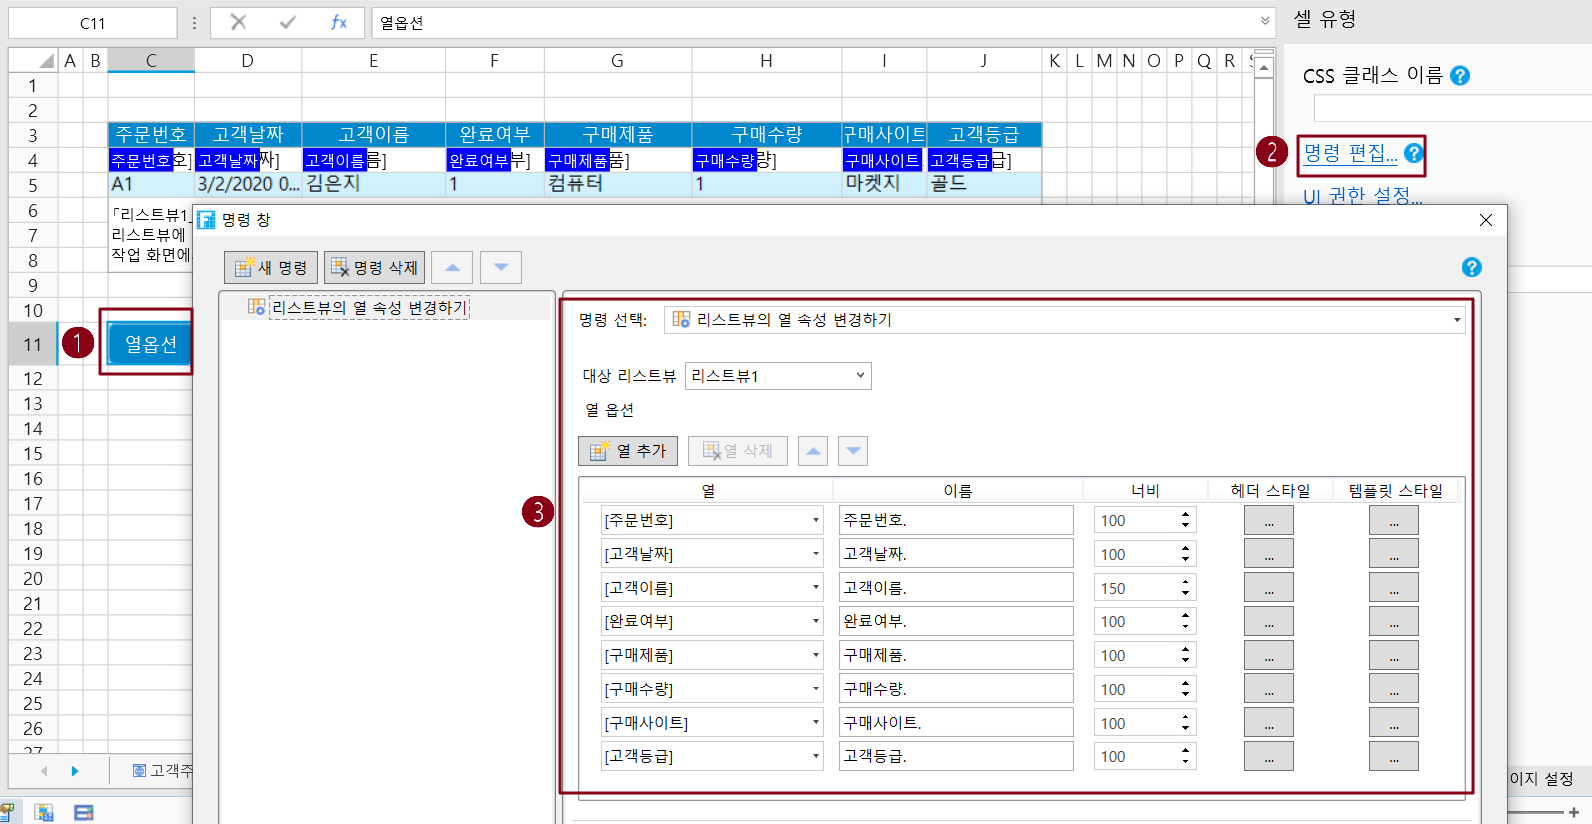Move column down in the column options

[852, 451]
